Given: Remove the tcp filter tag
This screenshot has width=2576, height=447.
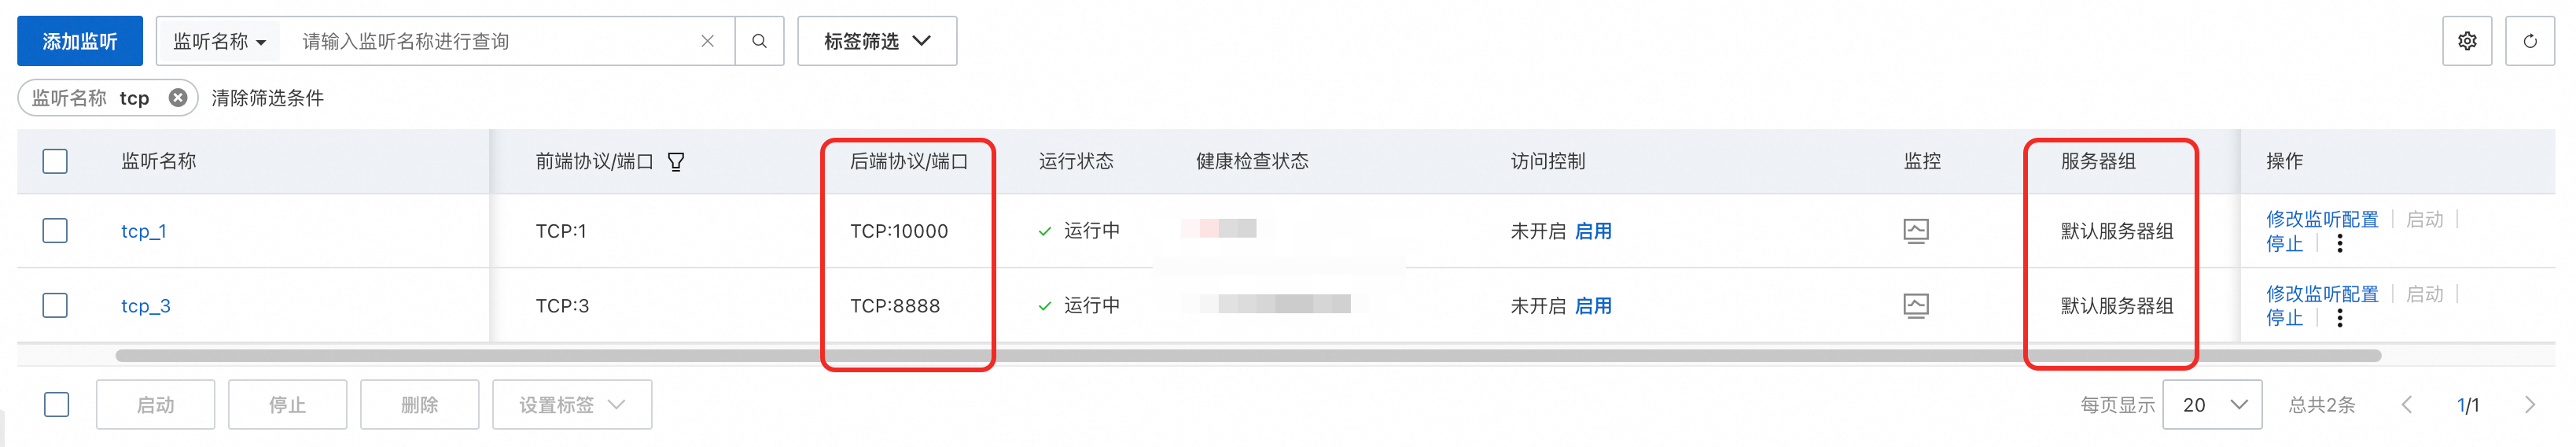Looking at the screenshot, I should click(x=178, y=98).
